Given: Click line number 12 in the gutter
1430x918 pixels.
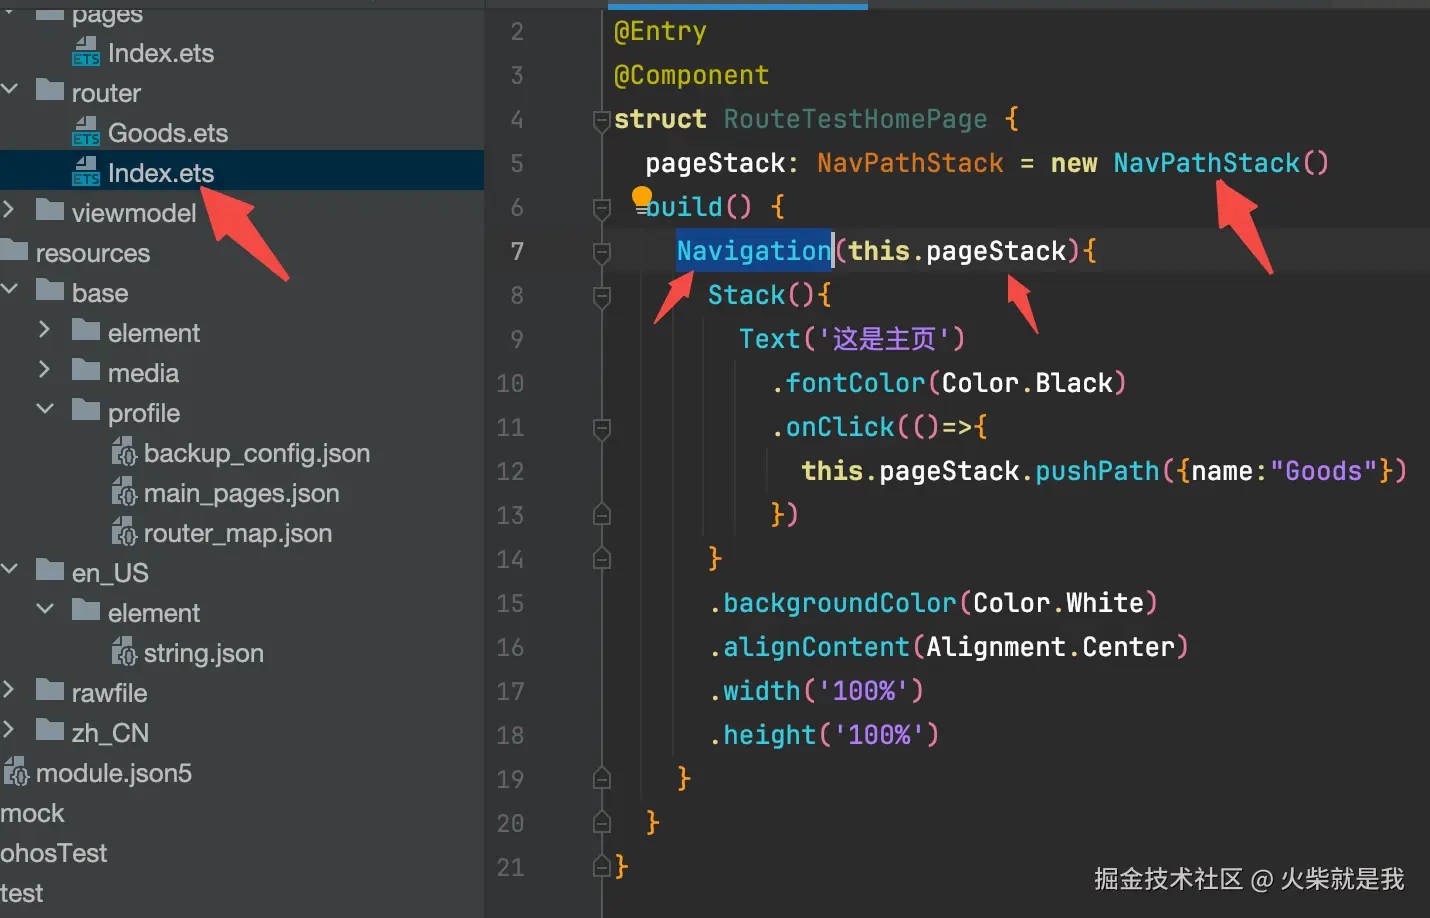Looking at the screenshot, I should (x=510, y=471).
